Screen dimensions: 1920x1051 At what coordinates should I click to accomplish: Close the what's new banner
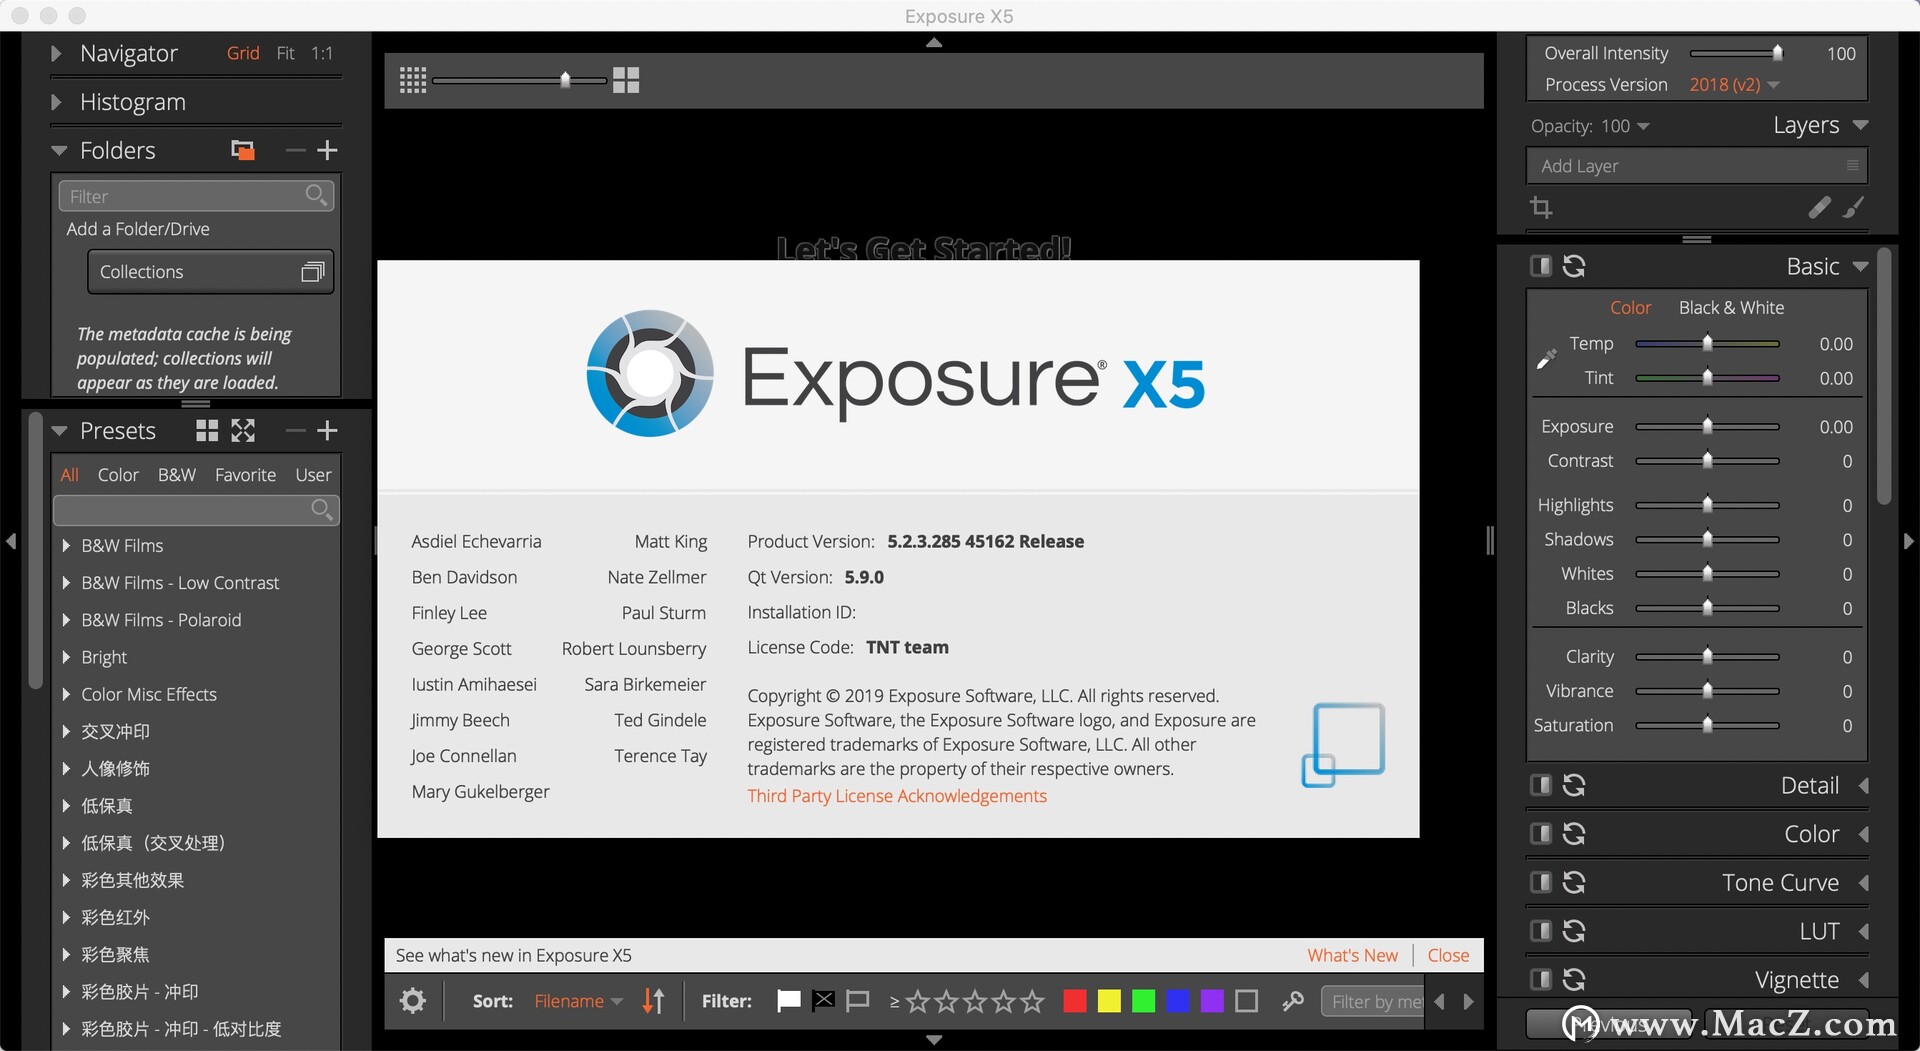(x=1448, y=955)
